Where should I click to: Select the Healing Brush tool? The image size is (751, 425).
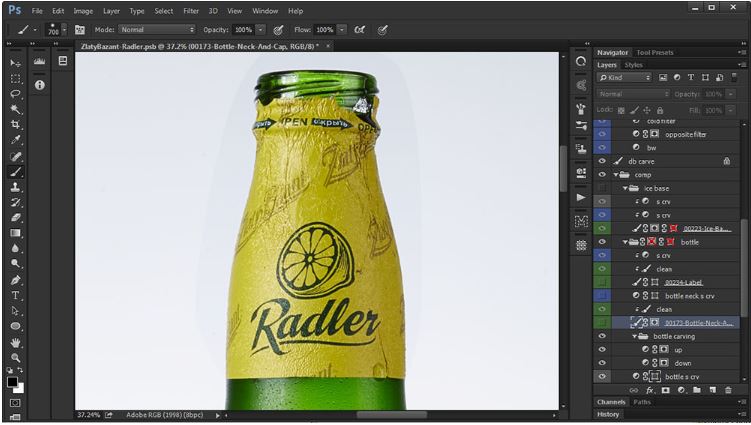(x=15, y=156)
